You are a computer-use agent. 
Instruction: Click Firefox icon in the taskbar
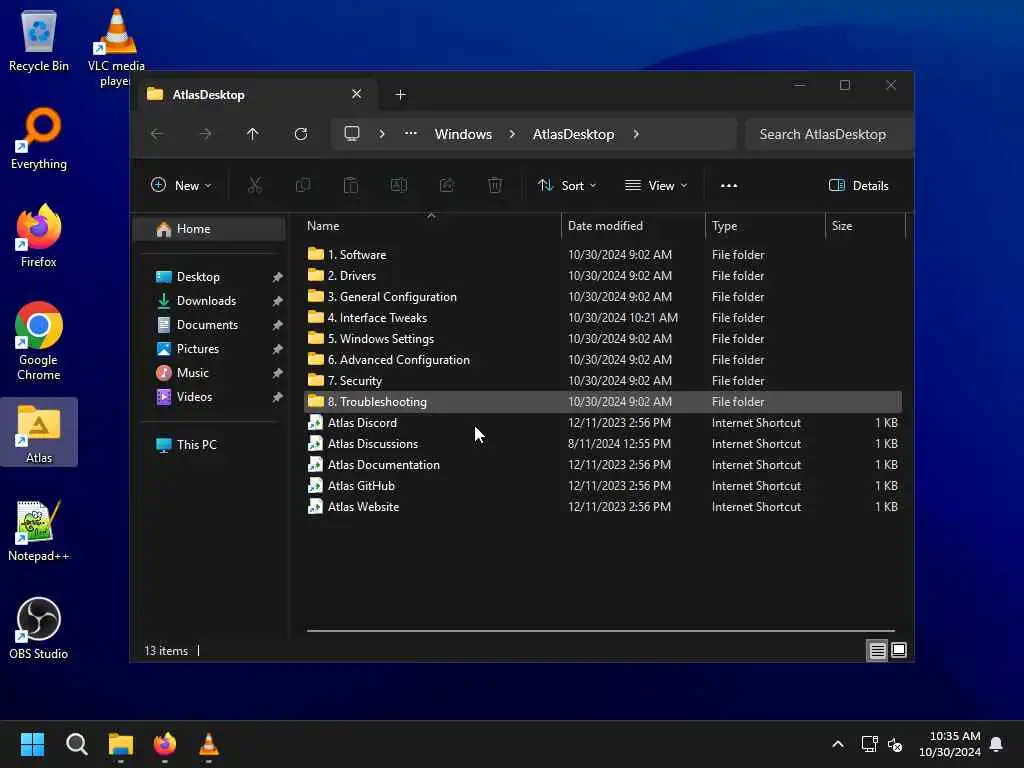[x=165, y=744]
